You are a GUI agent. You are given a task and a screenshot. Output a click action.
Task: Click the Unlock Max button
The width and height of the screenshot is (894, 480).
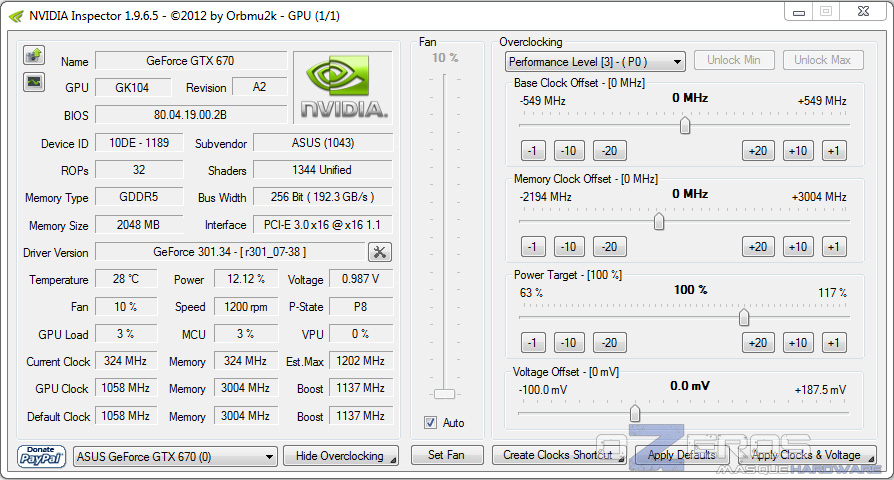[823, 60]
